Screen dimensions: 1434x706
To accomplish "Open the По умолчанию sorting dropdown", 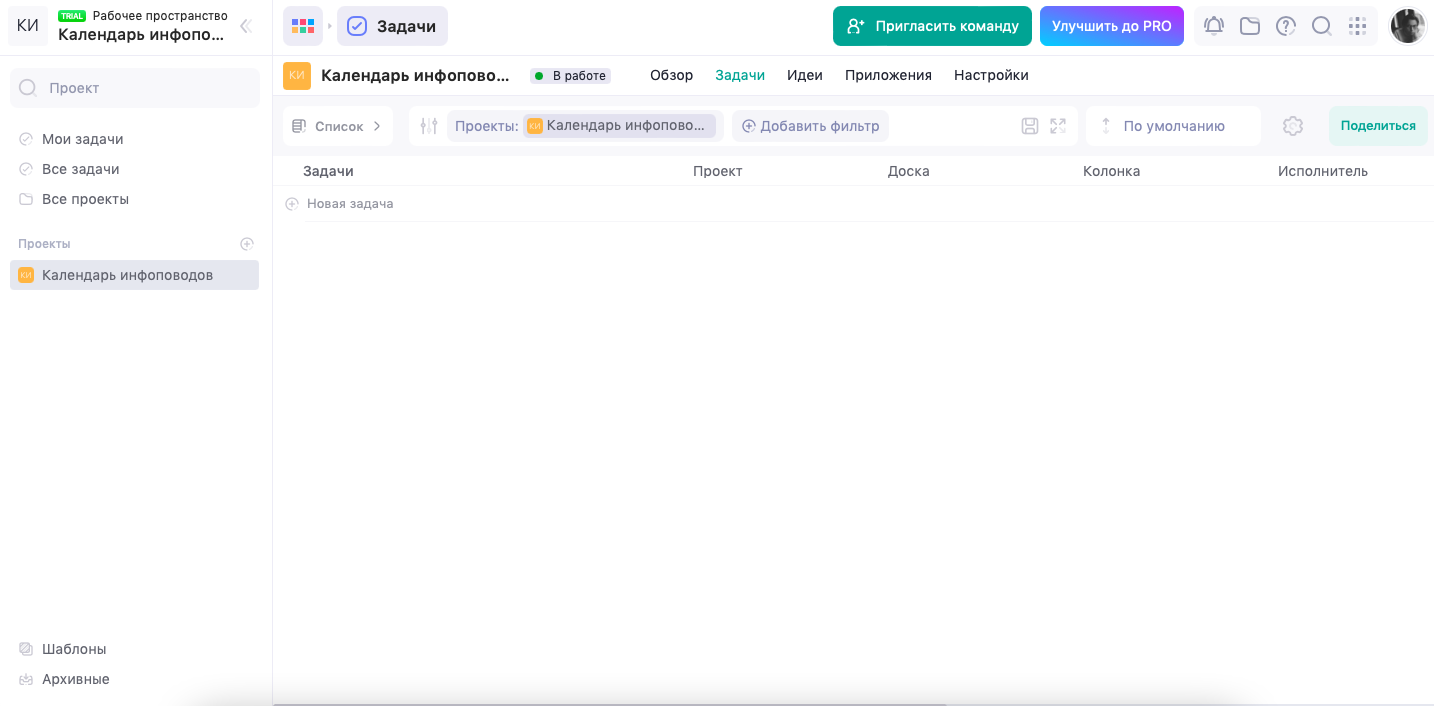I will click(x=1173, y=126).
